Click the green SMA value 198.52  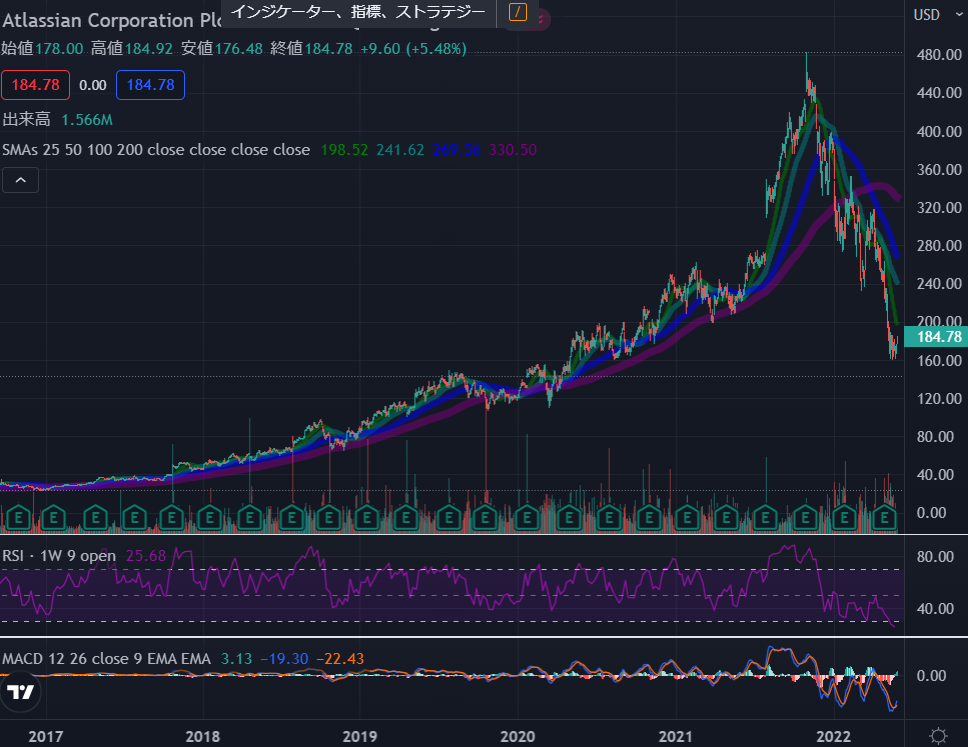(344, 149)
